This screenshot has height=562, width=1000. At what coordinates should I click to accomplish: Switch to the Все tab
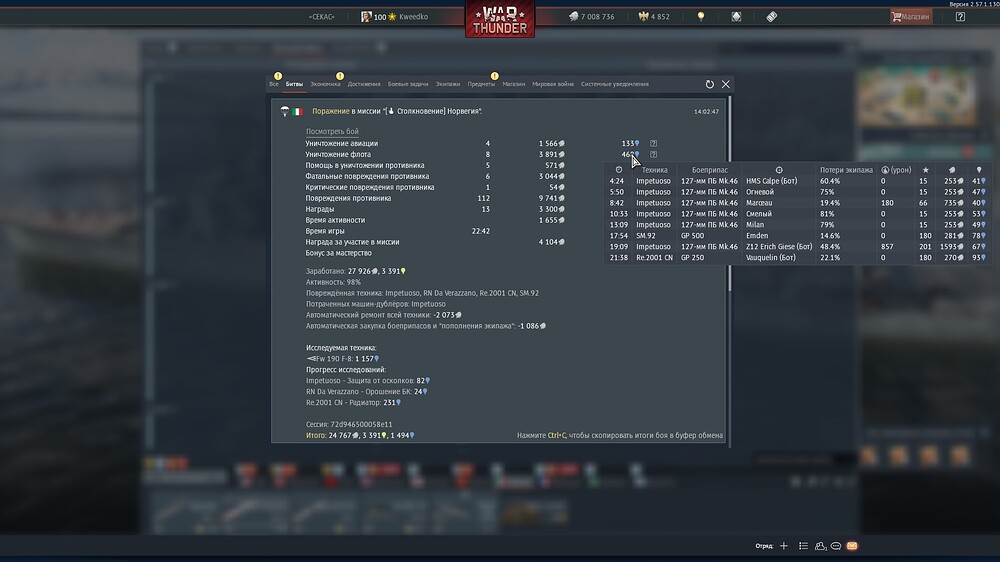(x=274, y=84)
